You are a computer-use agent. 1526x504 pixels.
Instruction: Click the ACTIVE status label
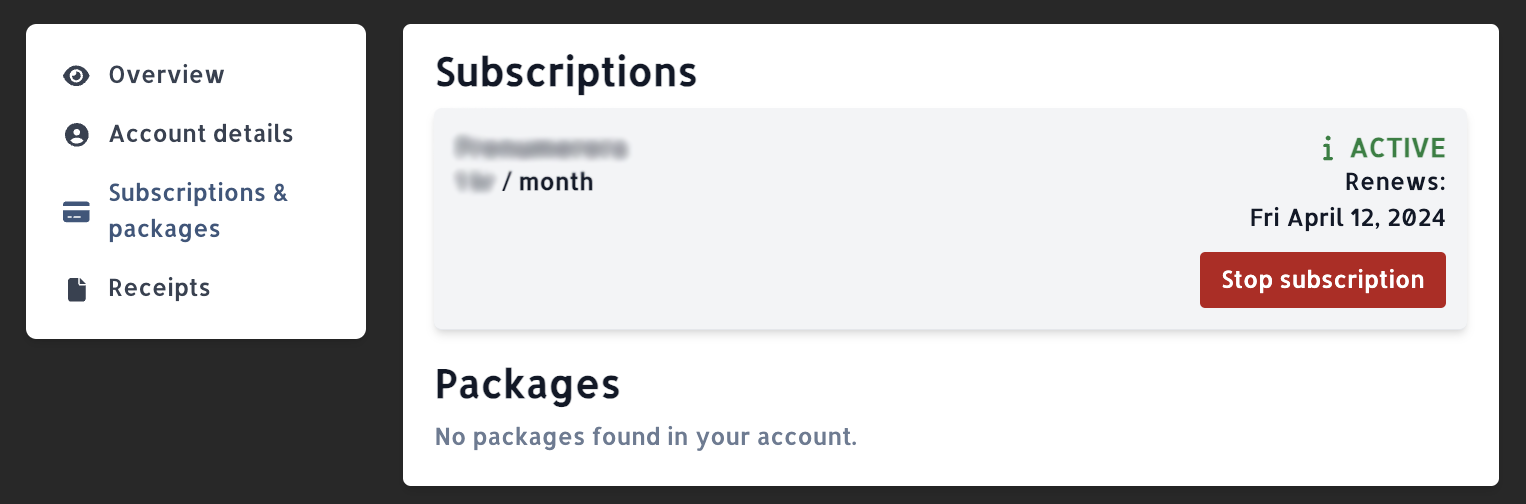tap(1398, 149)
